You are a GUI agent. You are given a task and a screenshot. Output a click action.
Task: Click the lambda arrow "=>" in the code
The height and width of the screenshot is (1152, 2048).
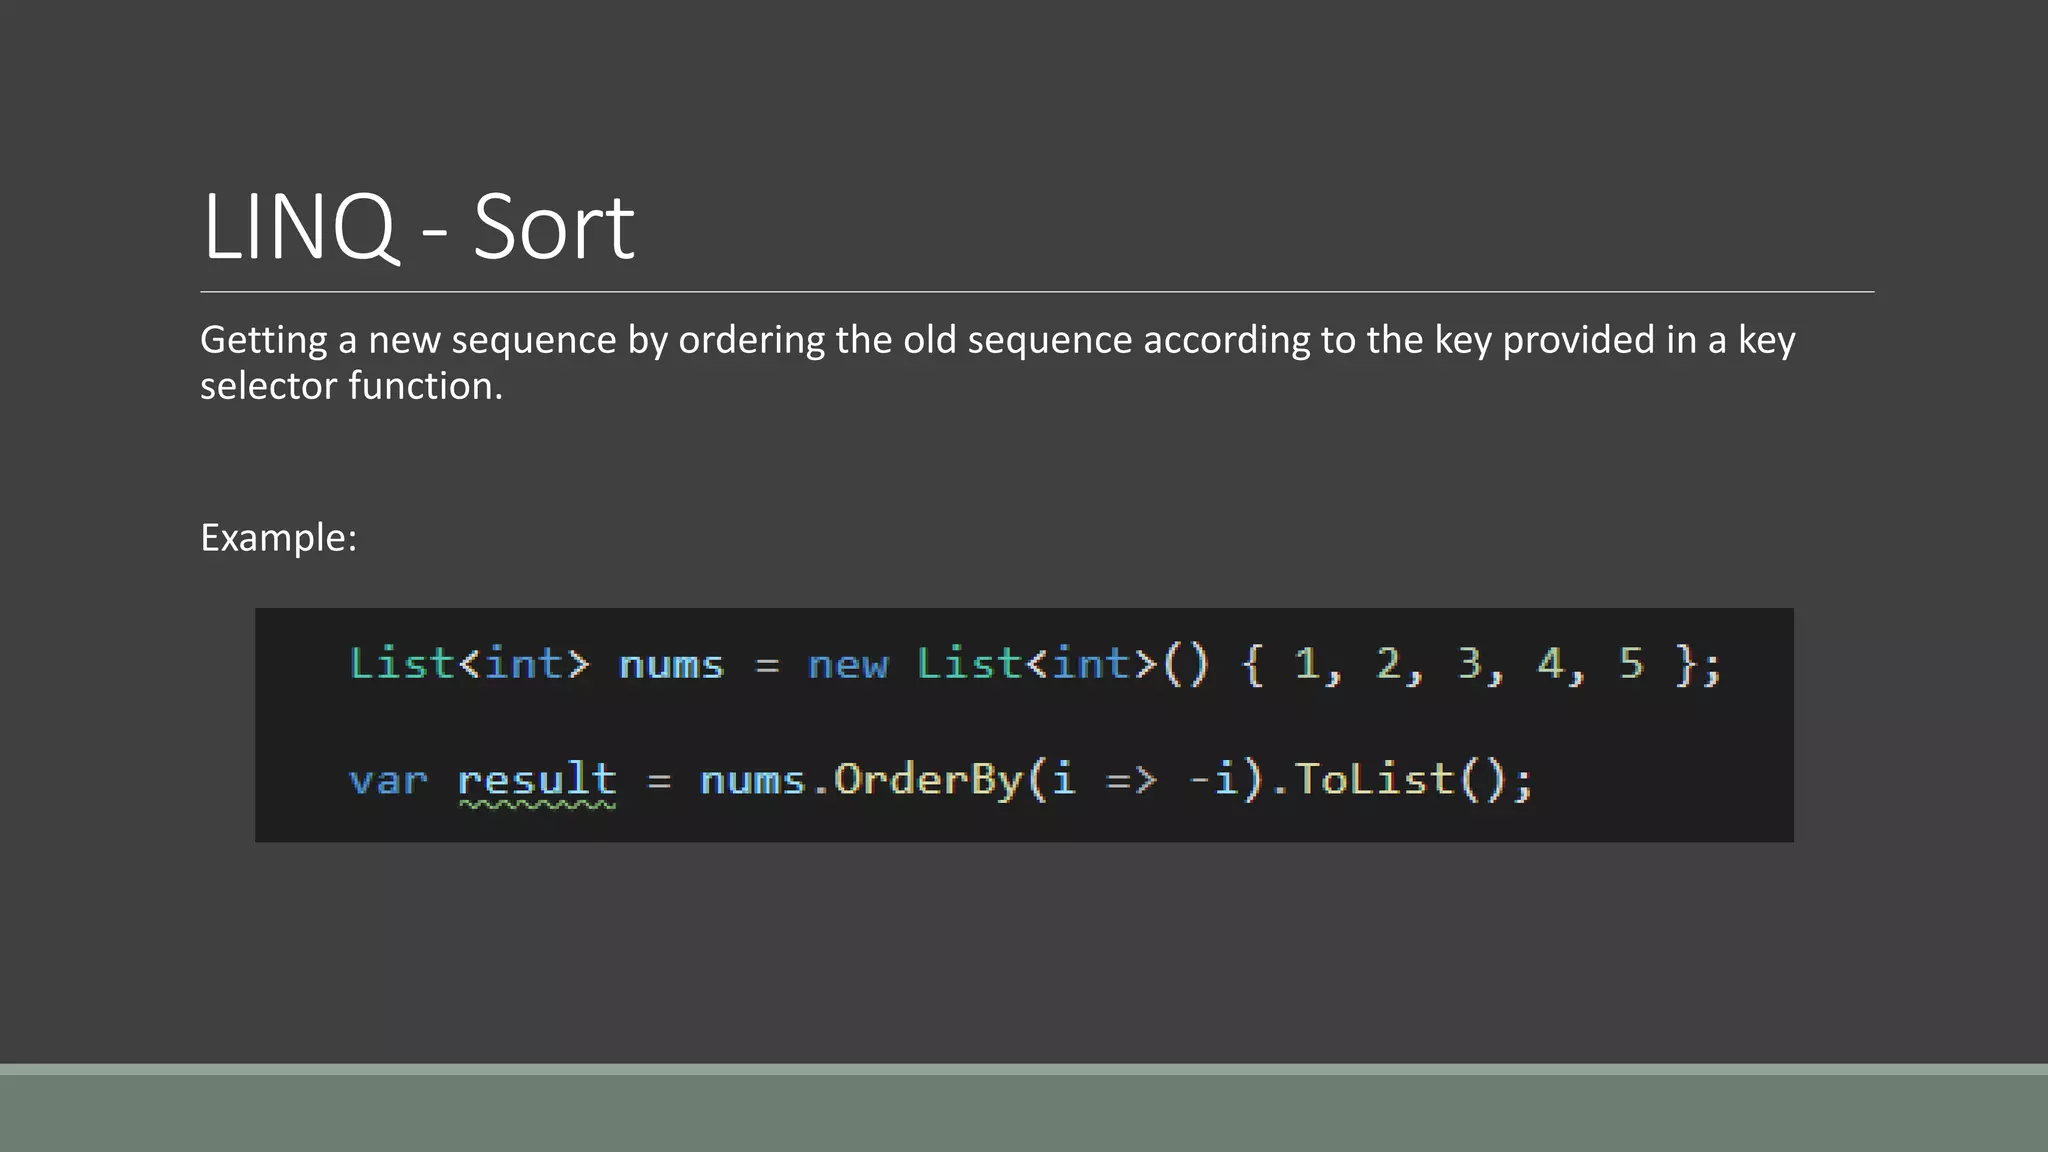pos(1131,780)
